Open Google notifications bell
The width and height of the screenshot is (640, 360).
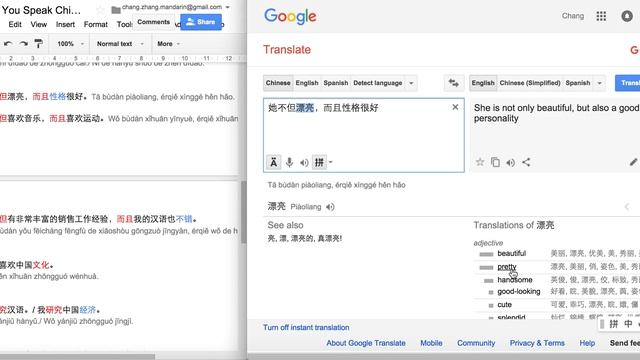coord(627,16)
